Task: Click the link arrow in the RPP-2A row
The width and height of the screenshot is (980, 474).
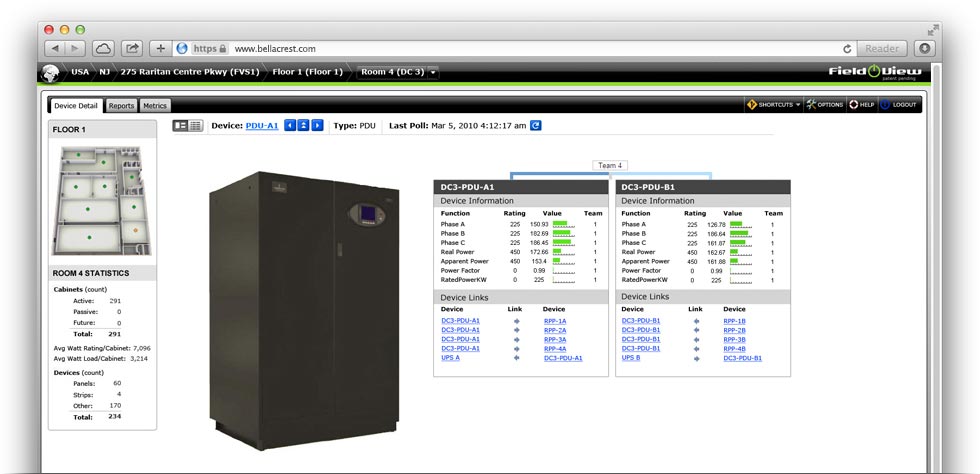Action: pyautogui.click(x=516, y=331)
